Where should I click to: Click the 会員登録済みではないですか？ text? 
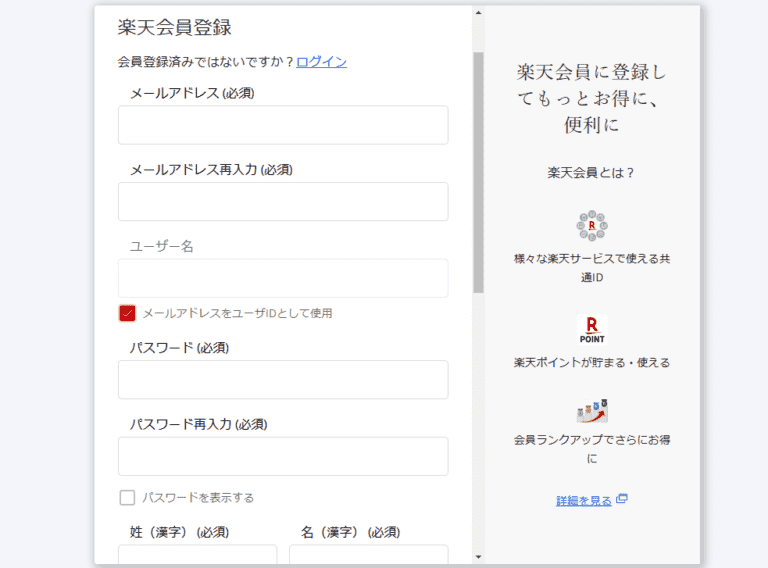tap(206, 62)
